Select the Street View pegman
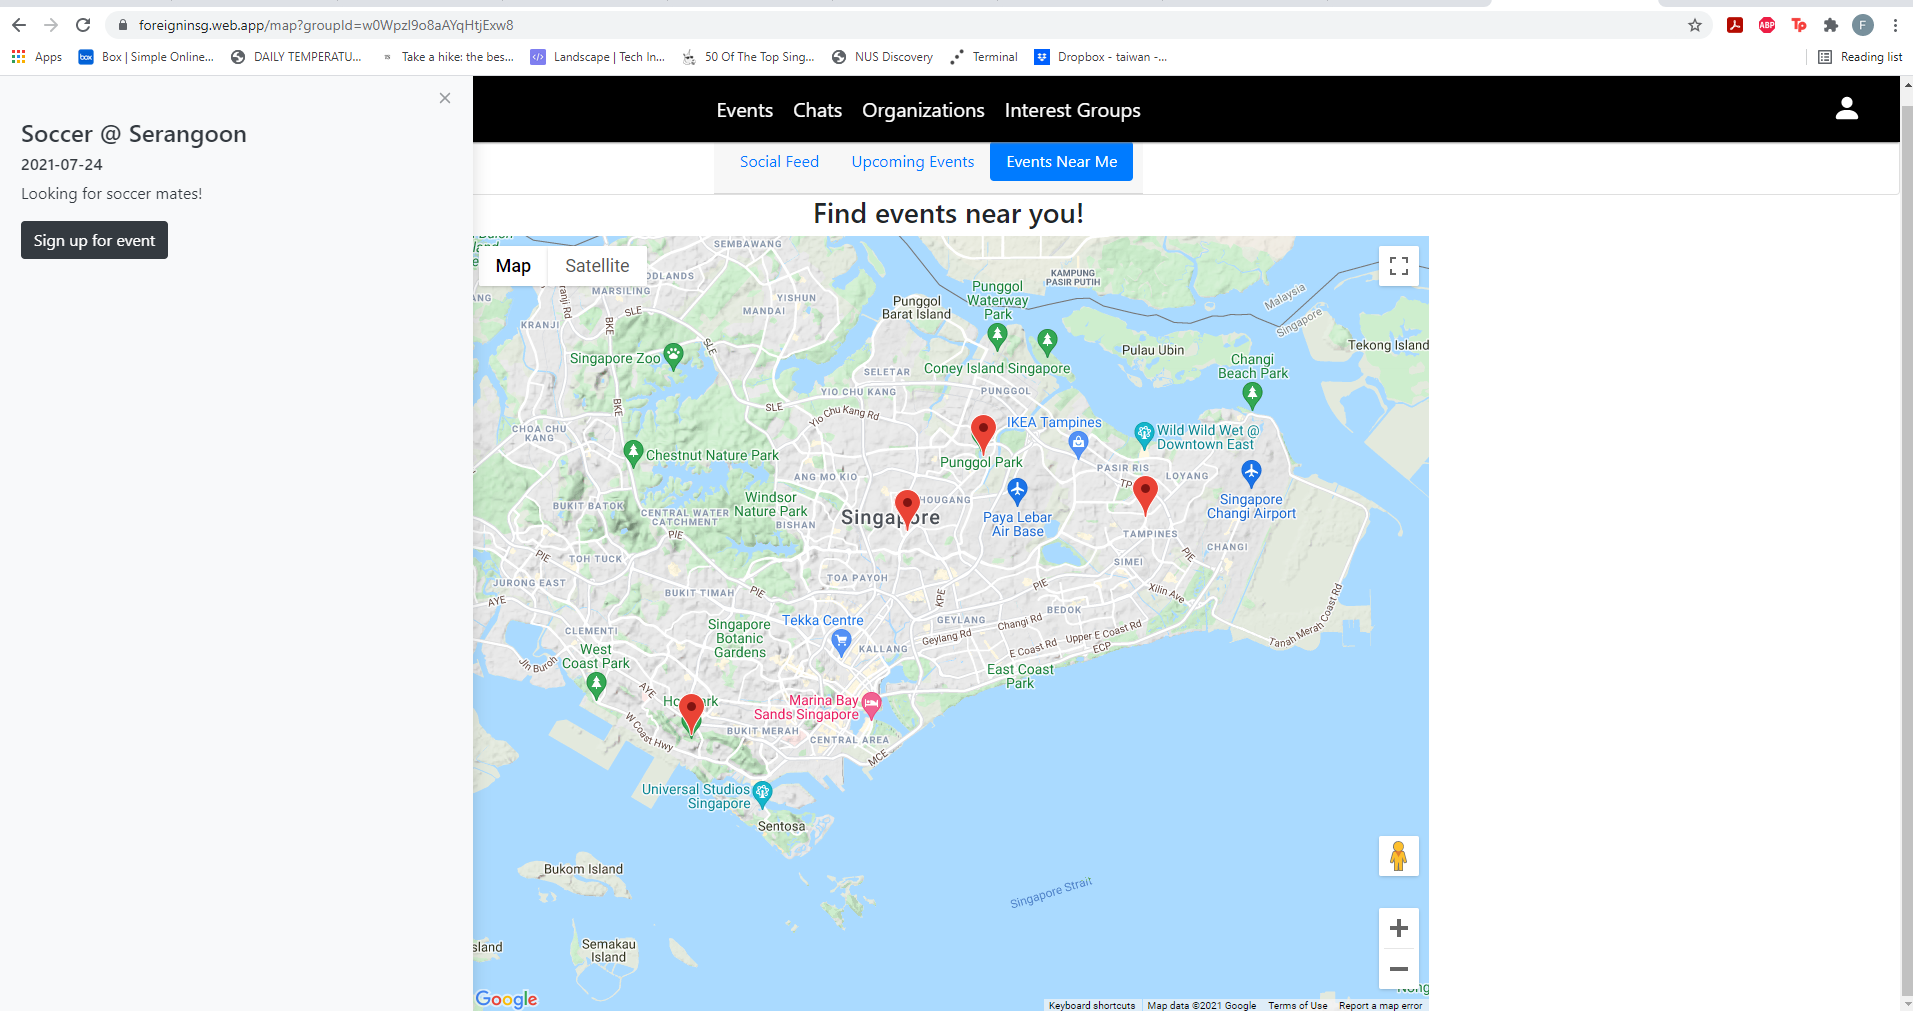This screenshot has width=1913, height=1011. click(1399, 856)
